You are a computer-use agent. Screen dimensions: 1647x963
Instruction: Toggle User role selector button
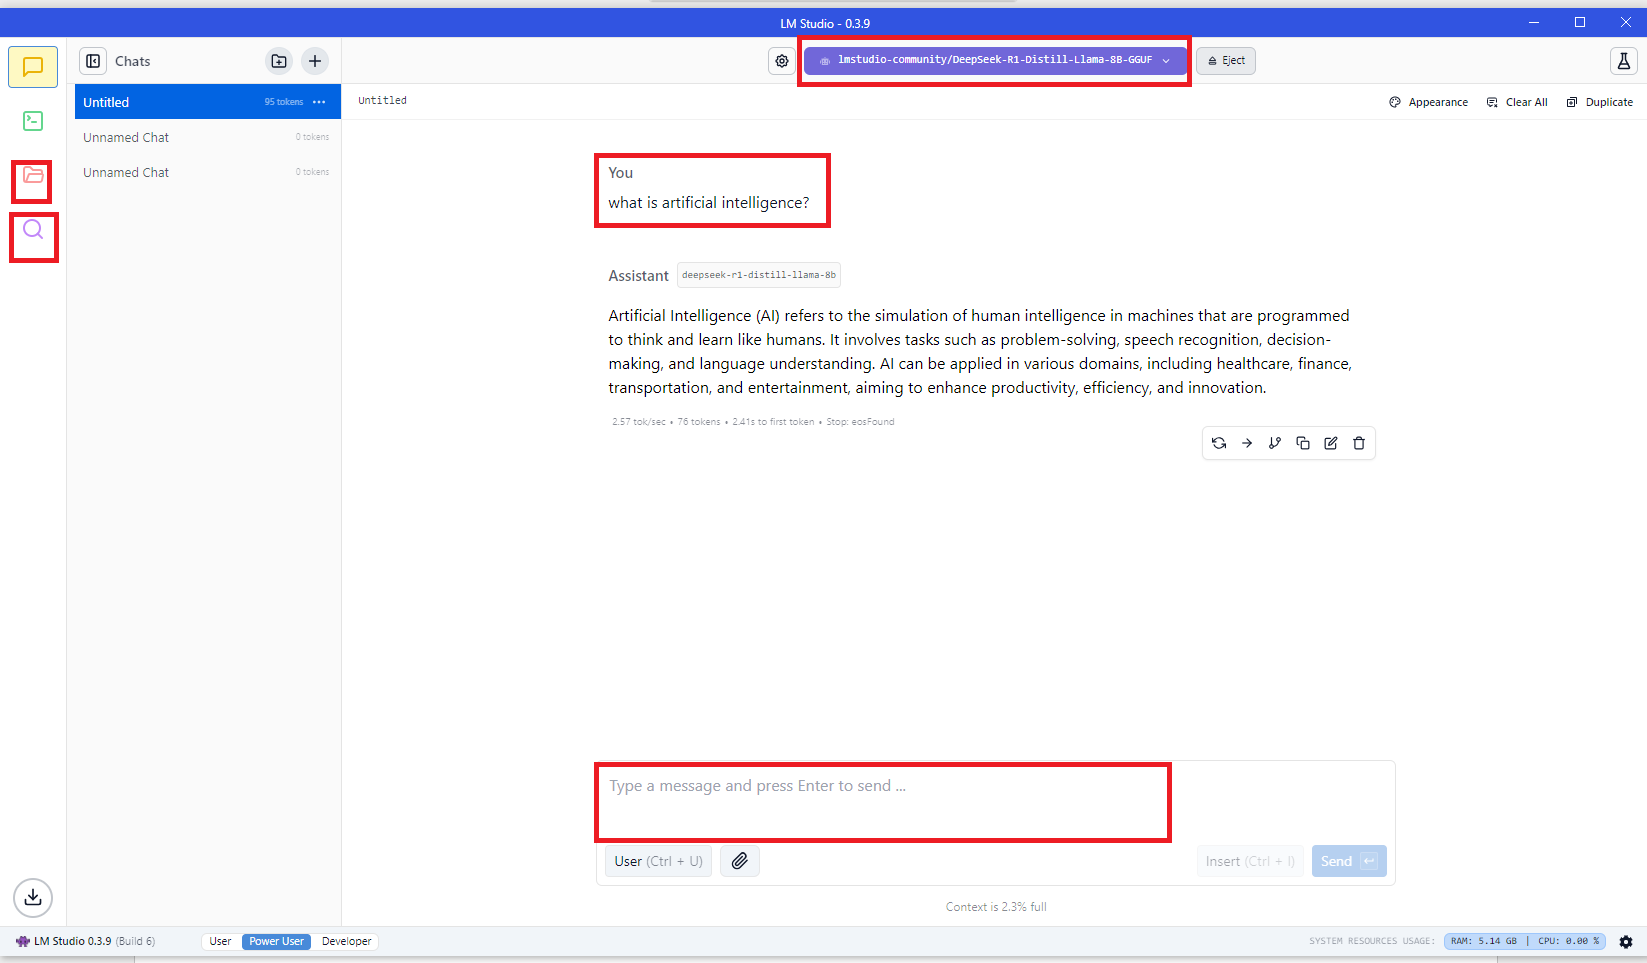pos(658,861)
